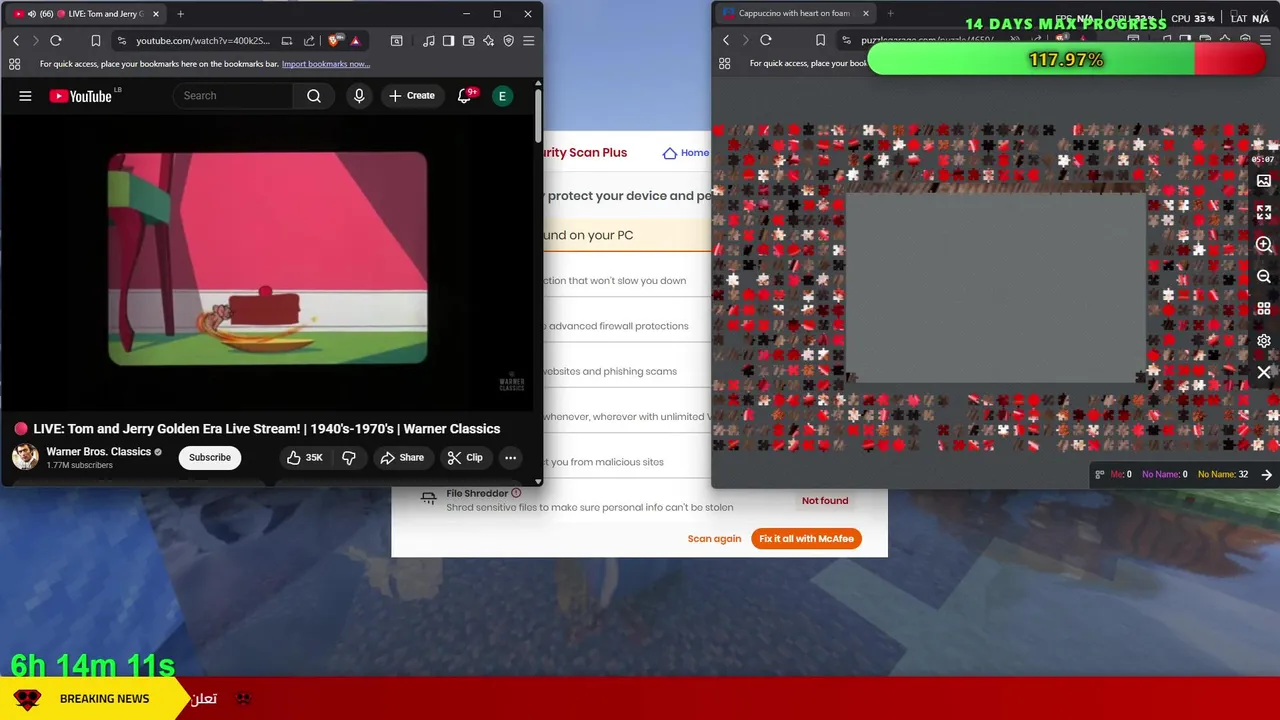
Task: Click Fix it all with McAfee
Action: point(806,539)
